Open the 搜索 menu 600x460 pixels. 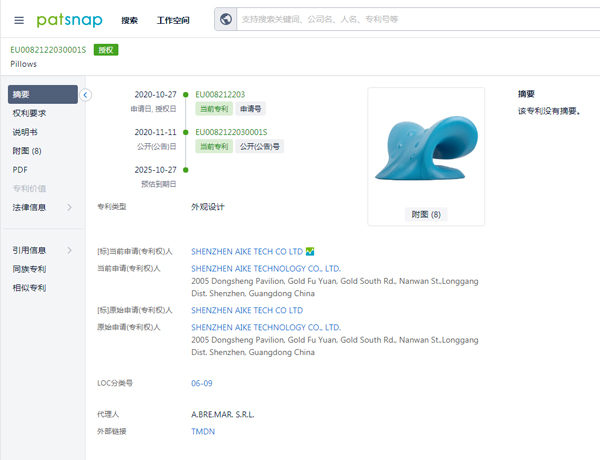point(129,20)
